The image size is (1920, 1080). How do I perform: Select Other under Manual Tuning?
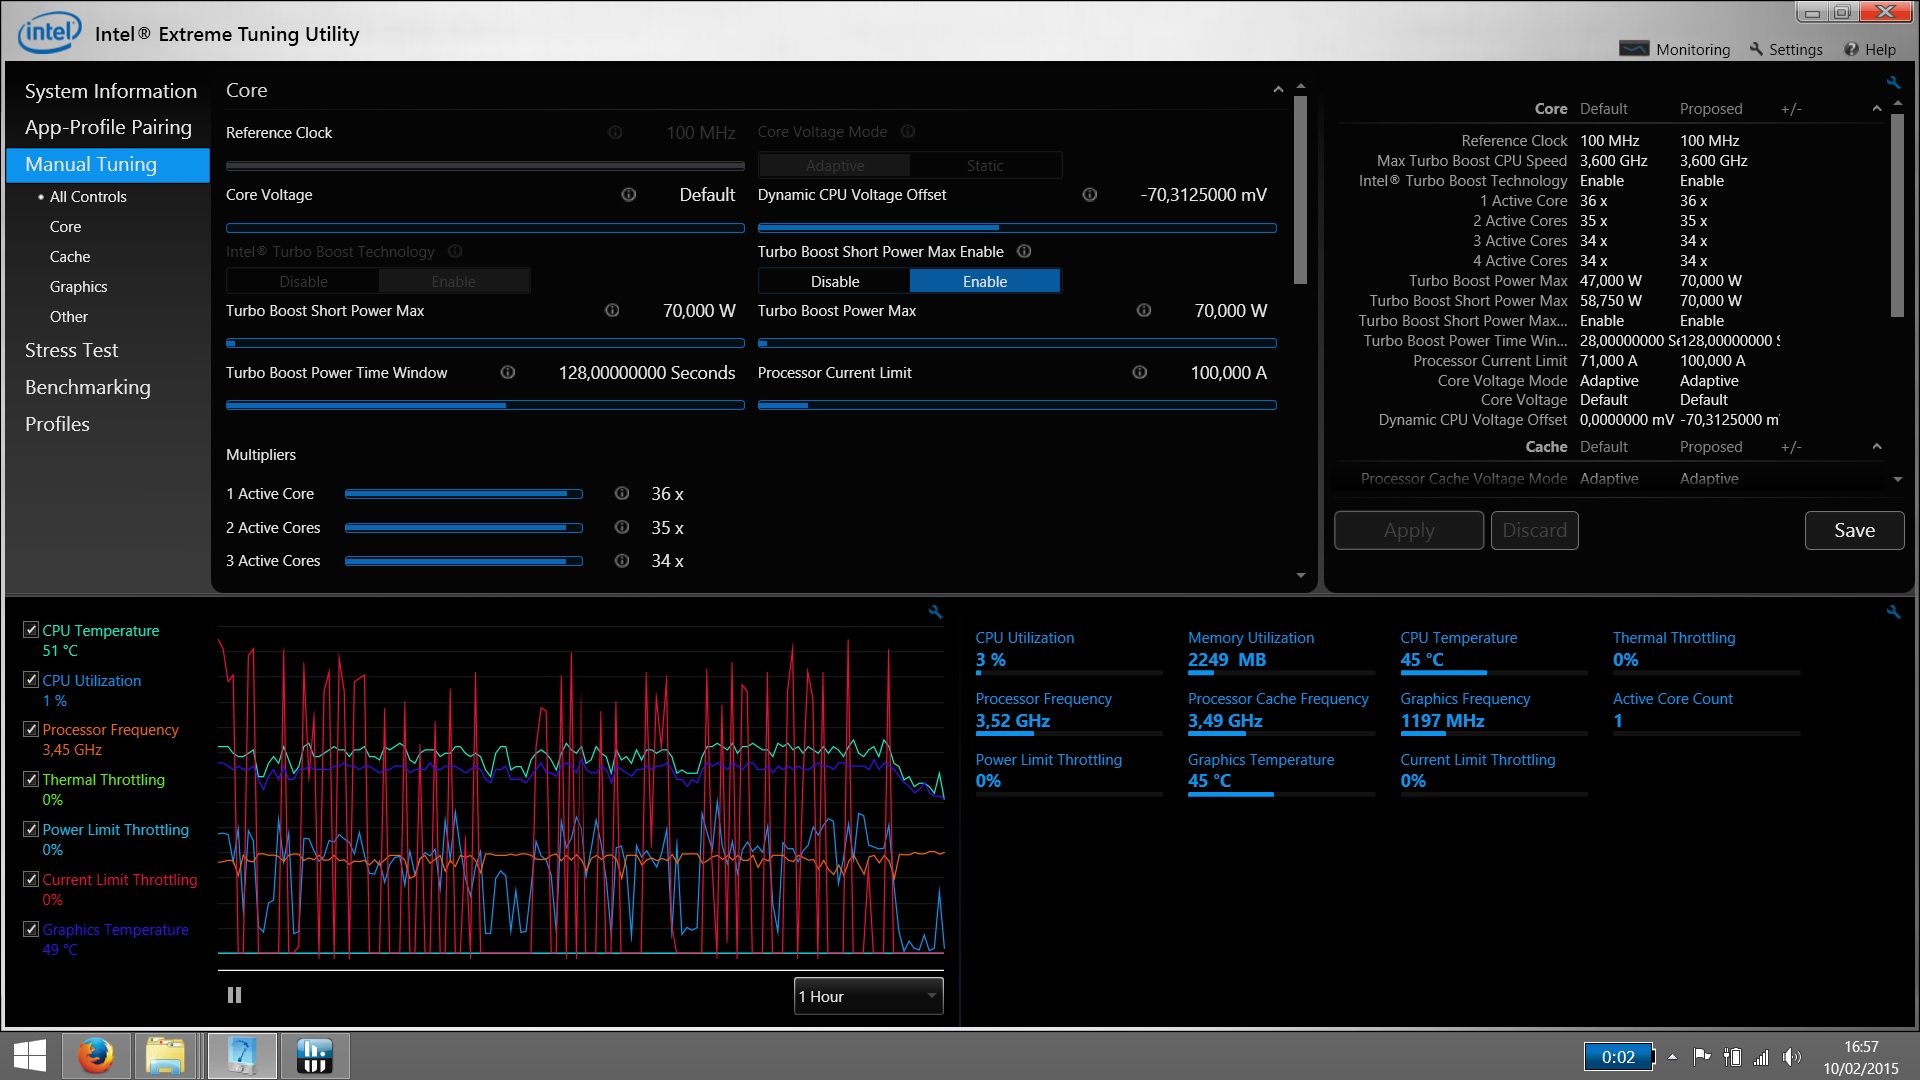pos(69,316)
